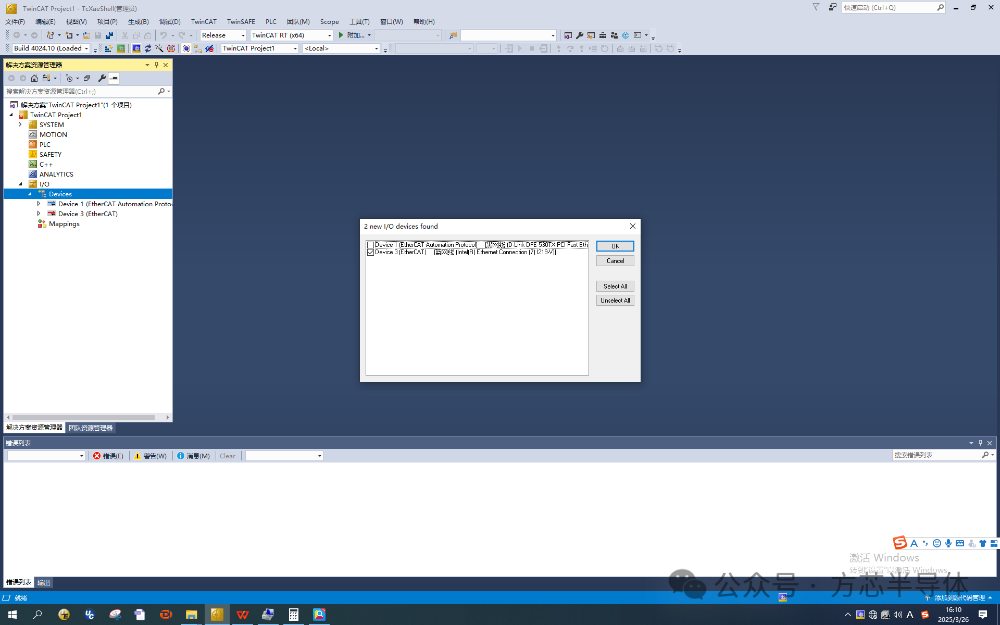
Task: Click Unselect All in devices dialog
Action: point(615,300)
